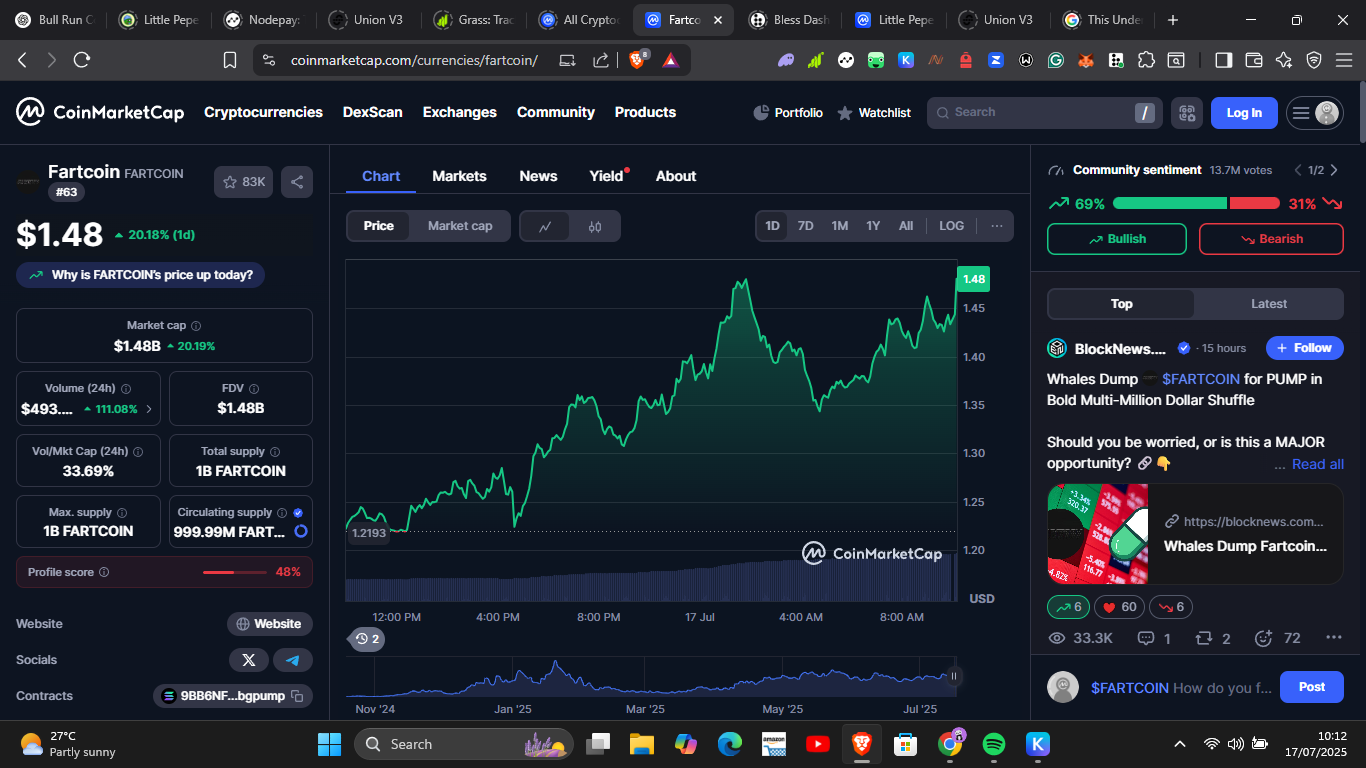Open the hamburger profile menu

click(1314, 113)
